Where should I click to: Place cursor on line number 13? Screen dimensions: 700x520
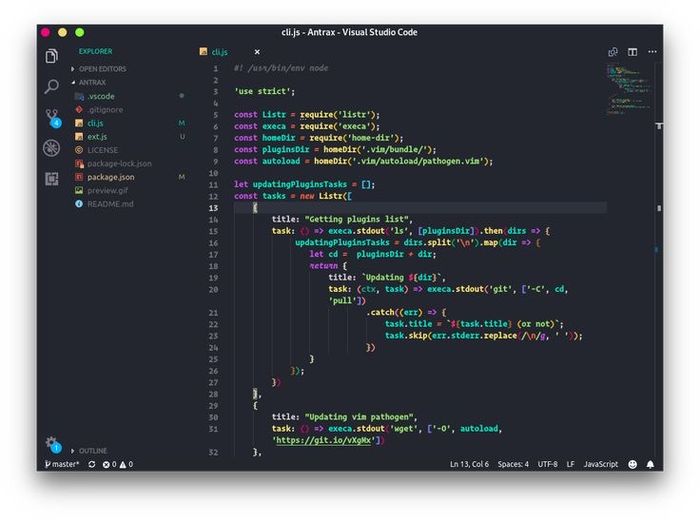[213, 208]
